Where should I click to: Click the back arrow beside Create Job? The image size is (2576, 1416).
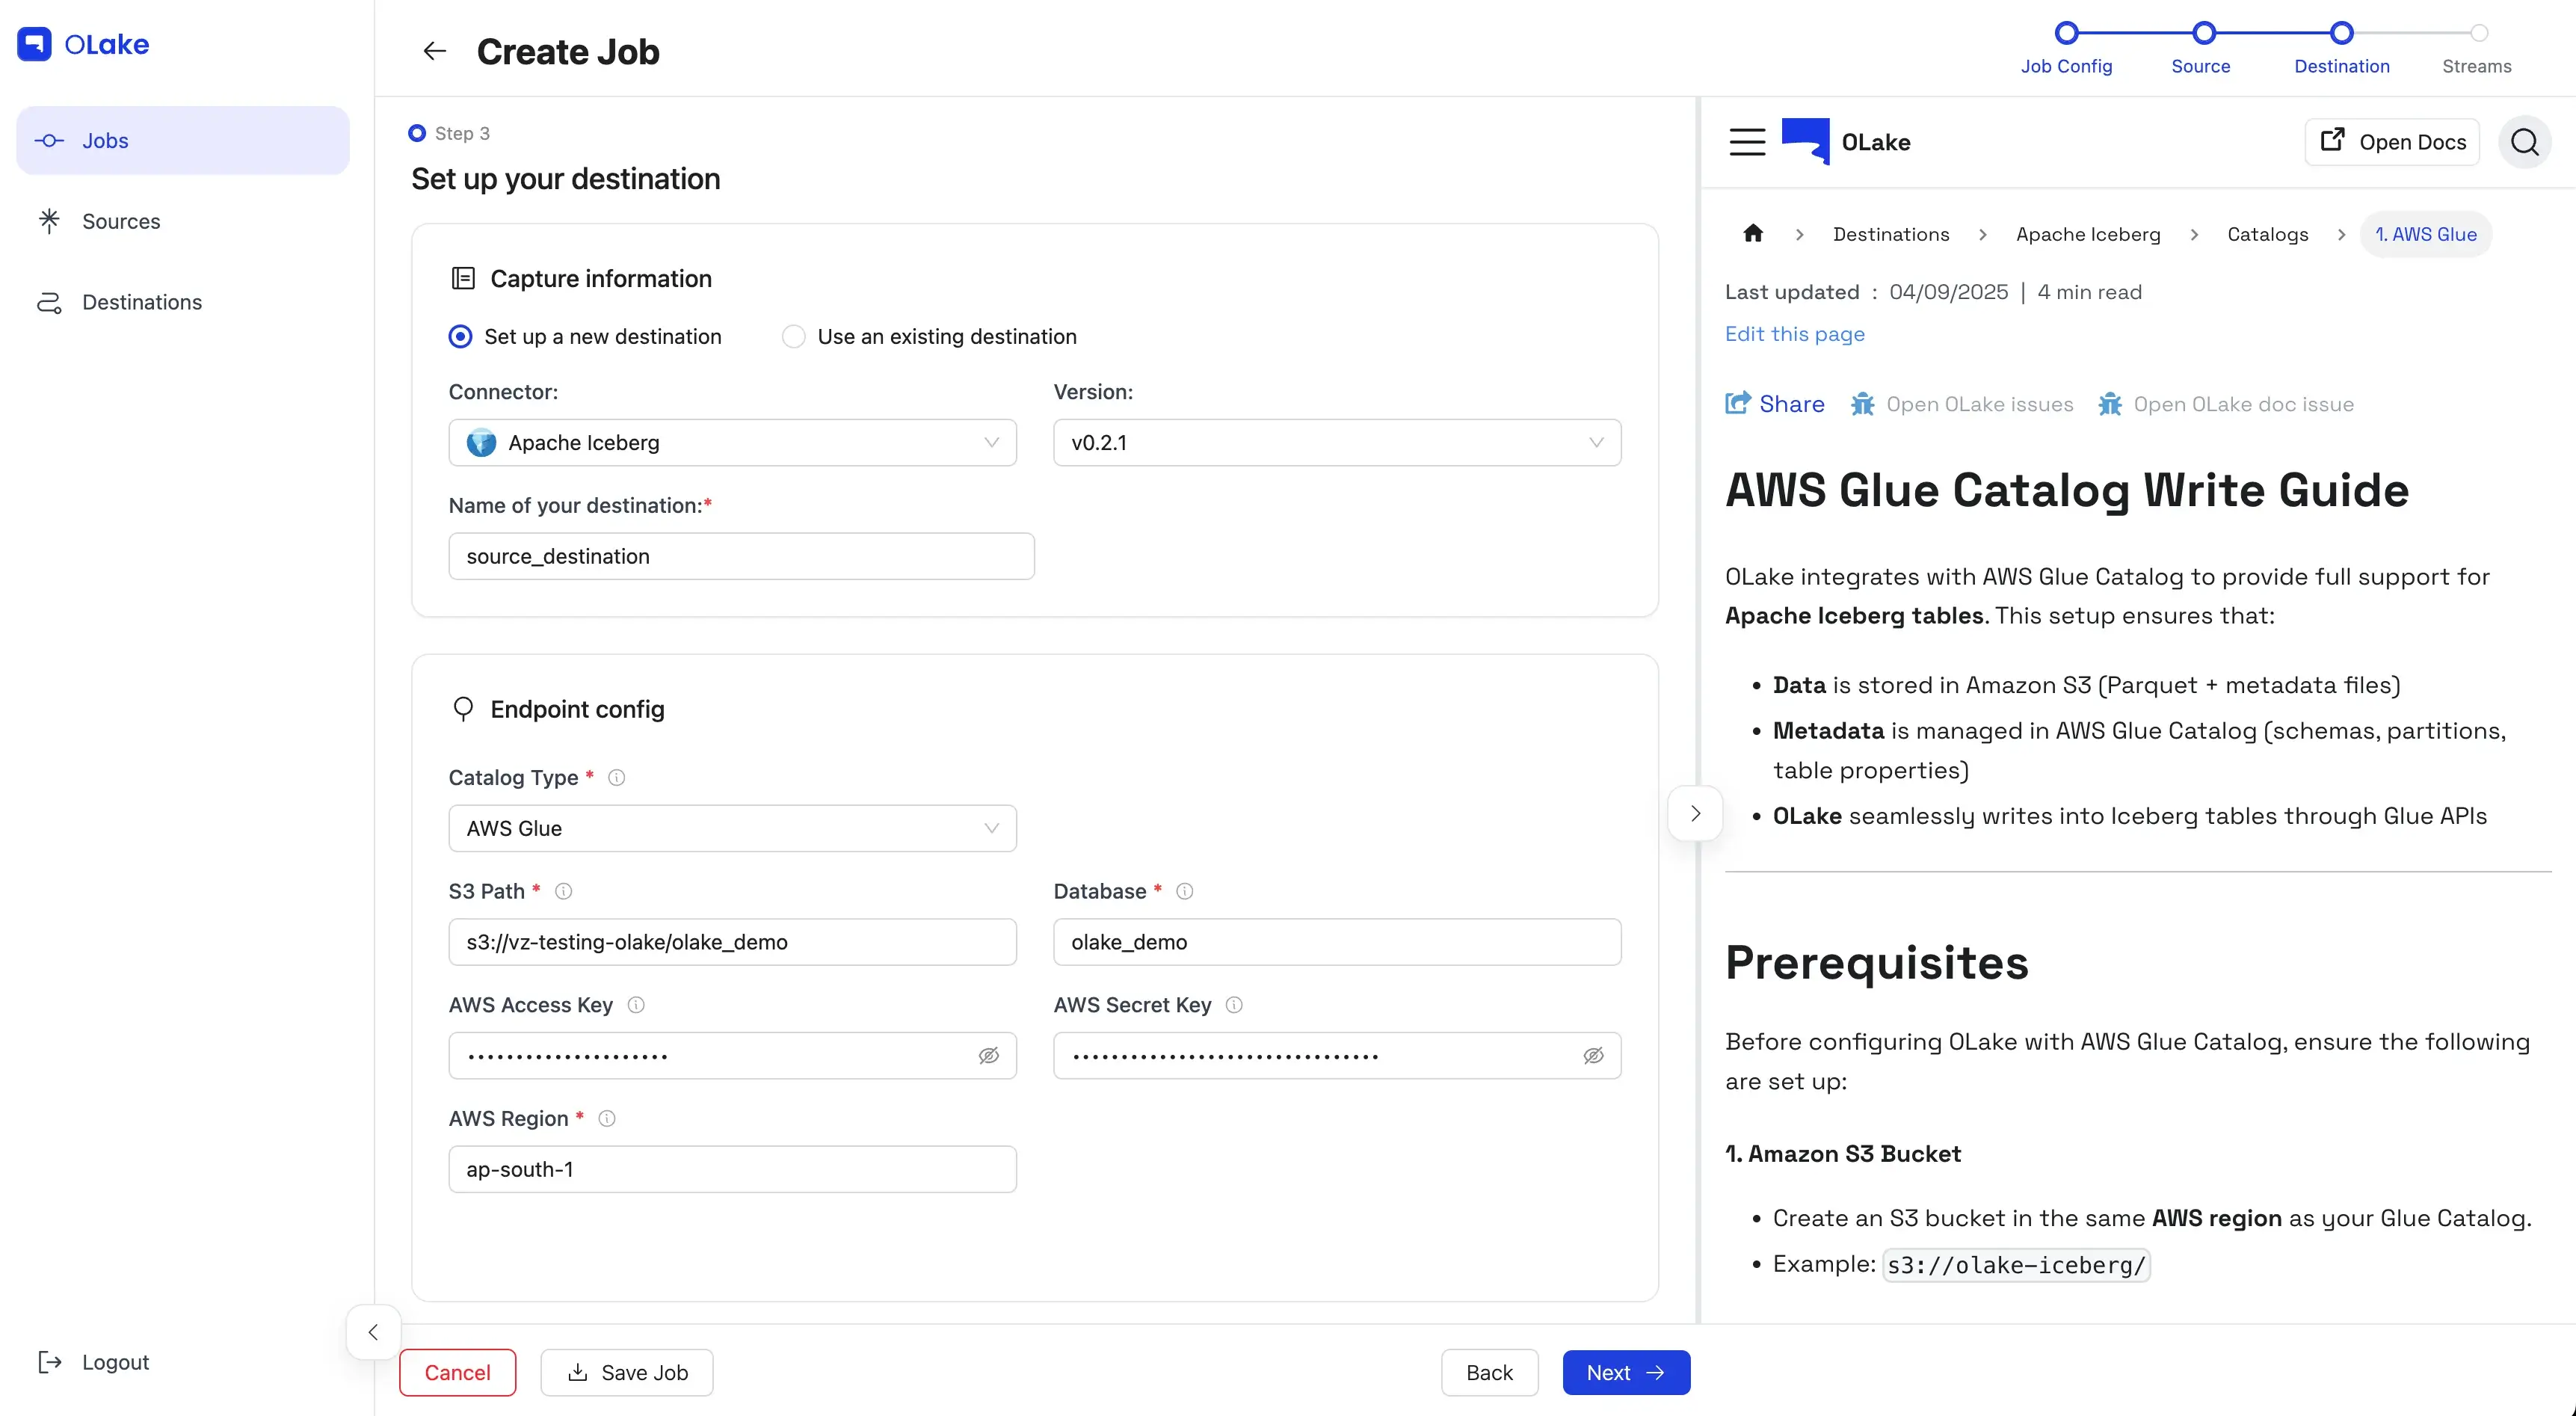click(434, 51)
